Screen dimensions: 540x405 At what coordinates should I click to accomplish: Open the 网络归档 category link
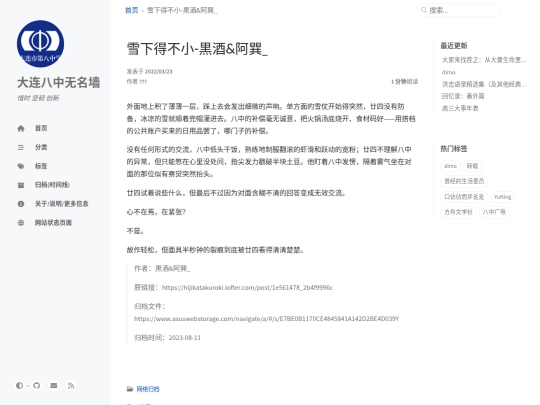coord(148,389)
